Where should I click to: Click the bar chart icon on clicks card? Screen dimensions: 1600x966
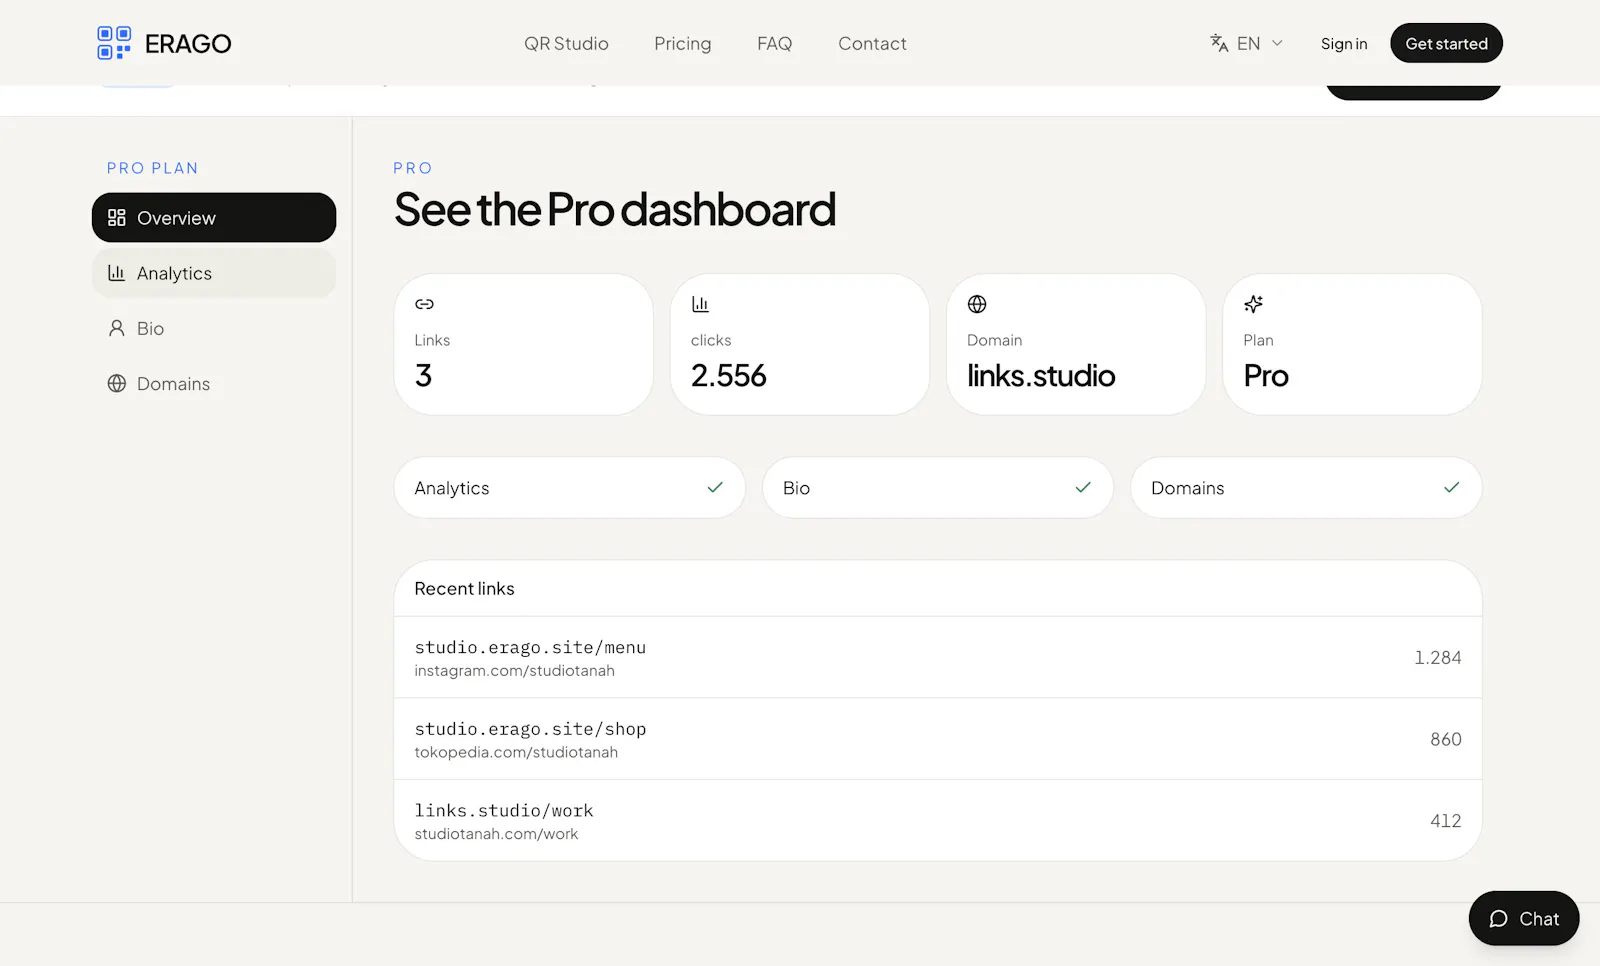click(700, 304)
